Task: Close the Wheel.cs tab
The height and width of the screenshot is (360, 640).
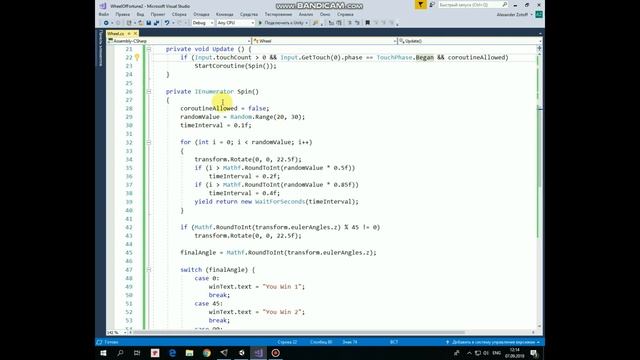Action: click(135, 33)
